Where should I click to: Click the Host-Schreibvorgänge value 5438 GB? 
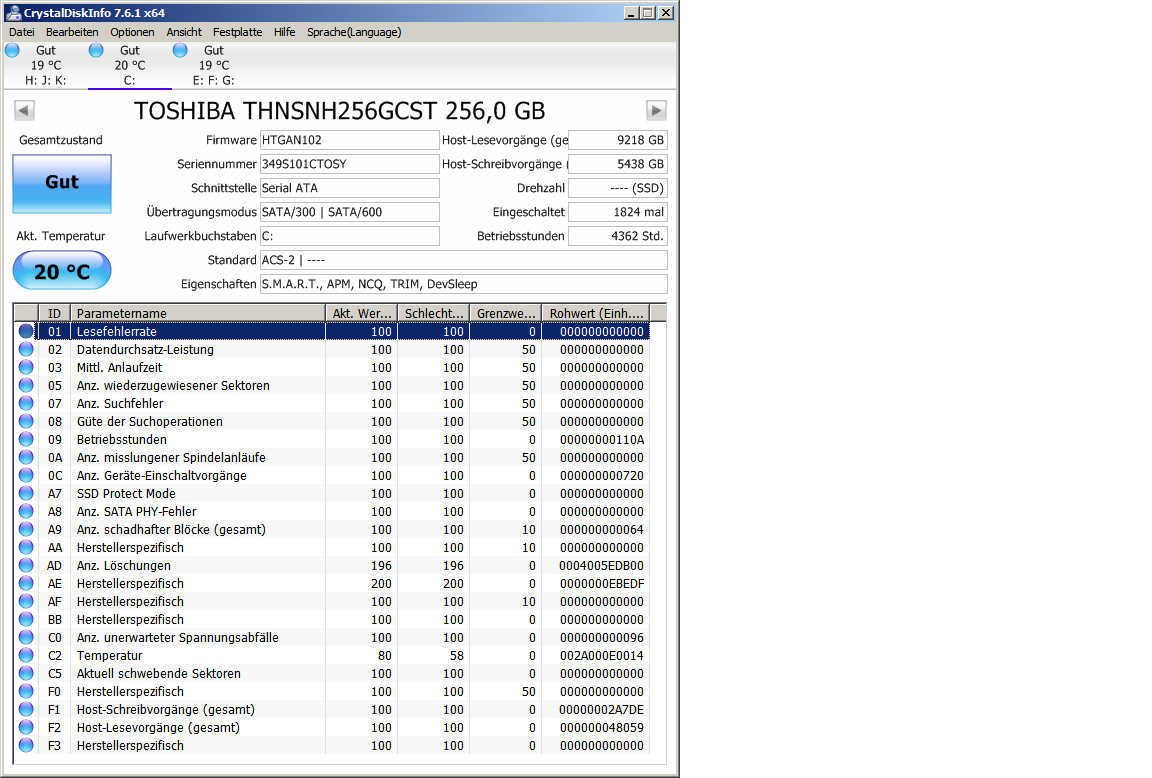pyautogui.click(x=618, y=164)
